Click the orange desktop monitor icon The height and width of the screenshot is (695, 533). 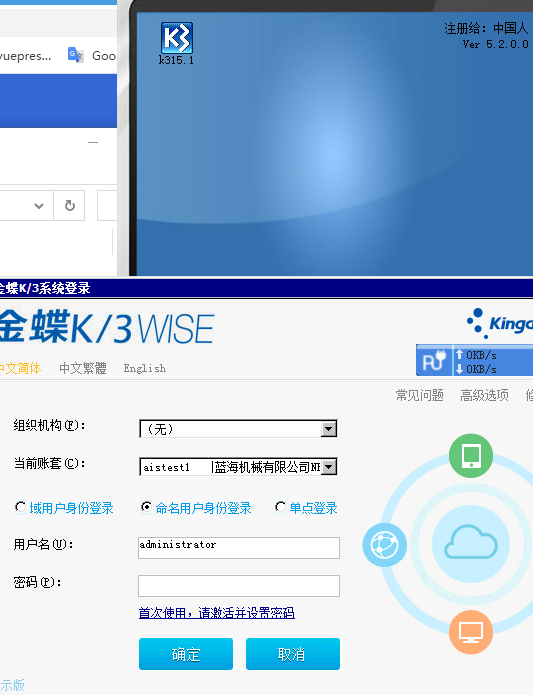tap(471, 632)
